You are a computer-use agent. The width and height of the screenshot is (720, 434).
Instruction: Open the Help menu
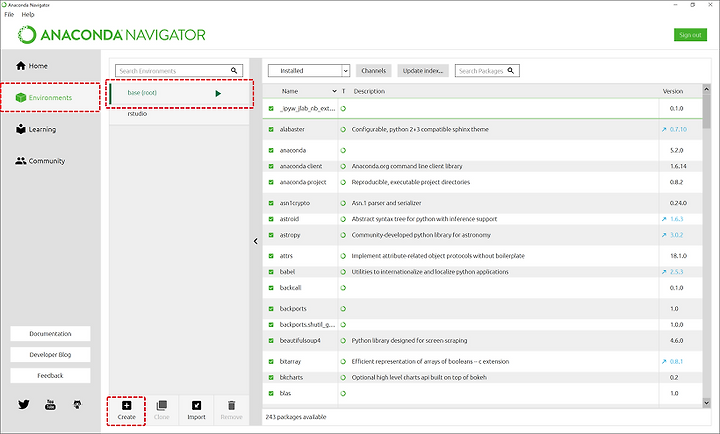click(x=28, y=14)
